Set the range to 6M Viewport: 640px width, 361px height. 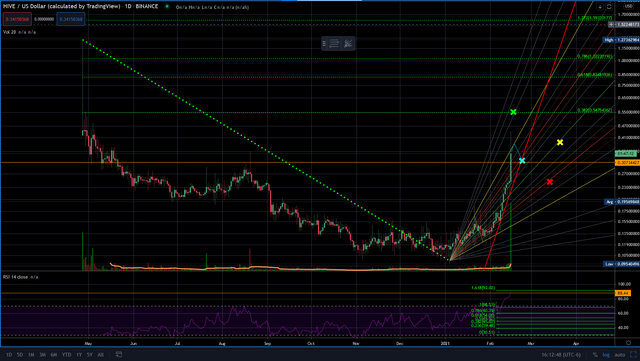click(54, 355)
